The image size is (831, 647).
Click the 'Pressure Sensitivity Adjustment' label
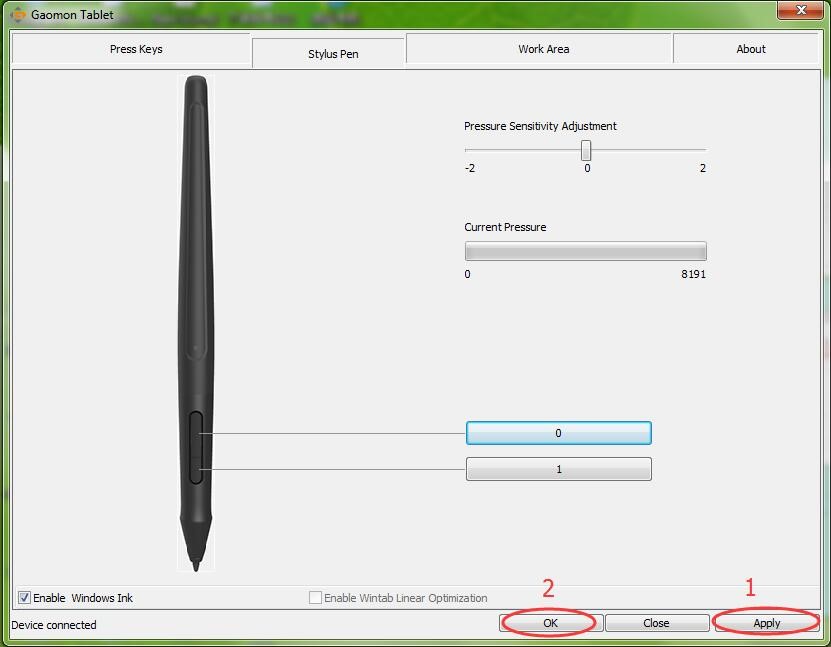coord(540,126)
